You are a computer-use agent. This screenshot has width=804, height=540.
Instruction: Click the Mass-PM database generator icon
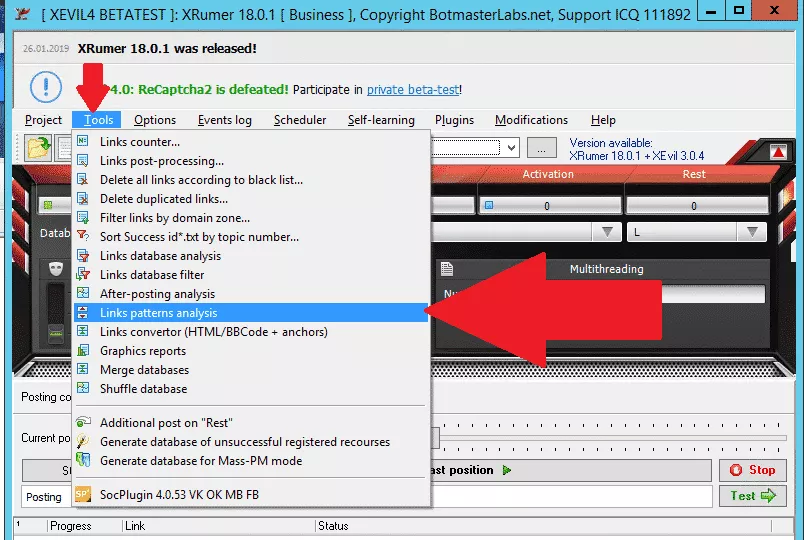[83, 460]
